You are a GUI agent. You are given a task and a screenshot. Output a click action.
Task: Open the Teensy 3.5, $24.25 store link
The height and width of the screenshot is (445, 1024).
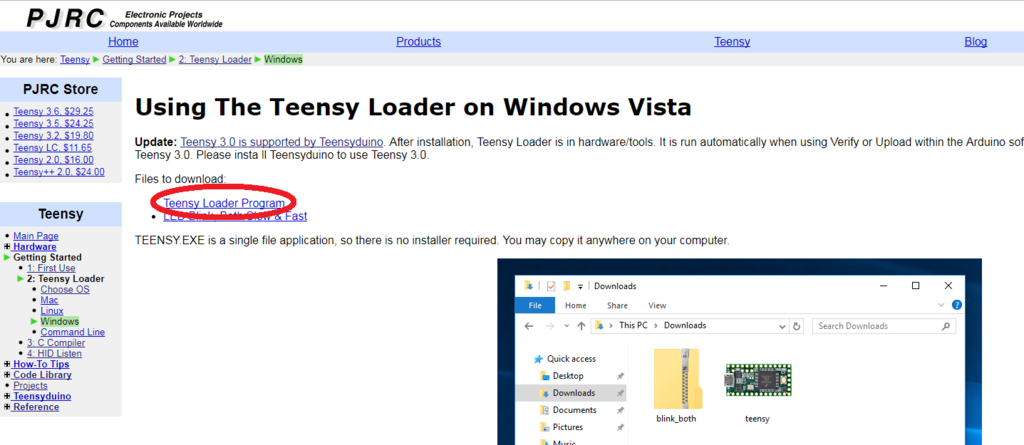[x=54, y=124]
